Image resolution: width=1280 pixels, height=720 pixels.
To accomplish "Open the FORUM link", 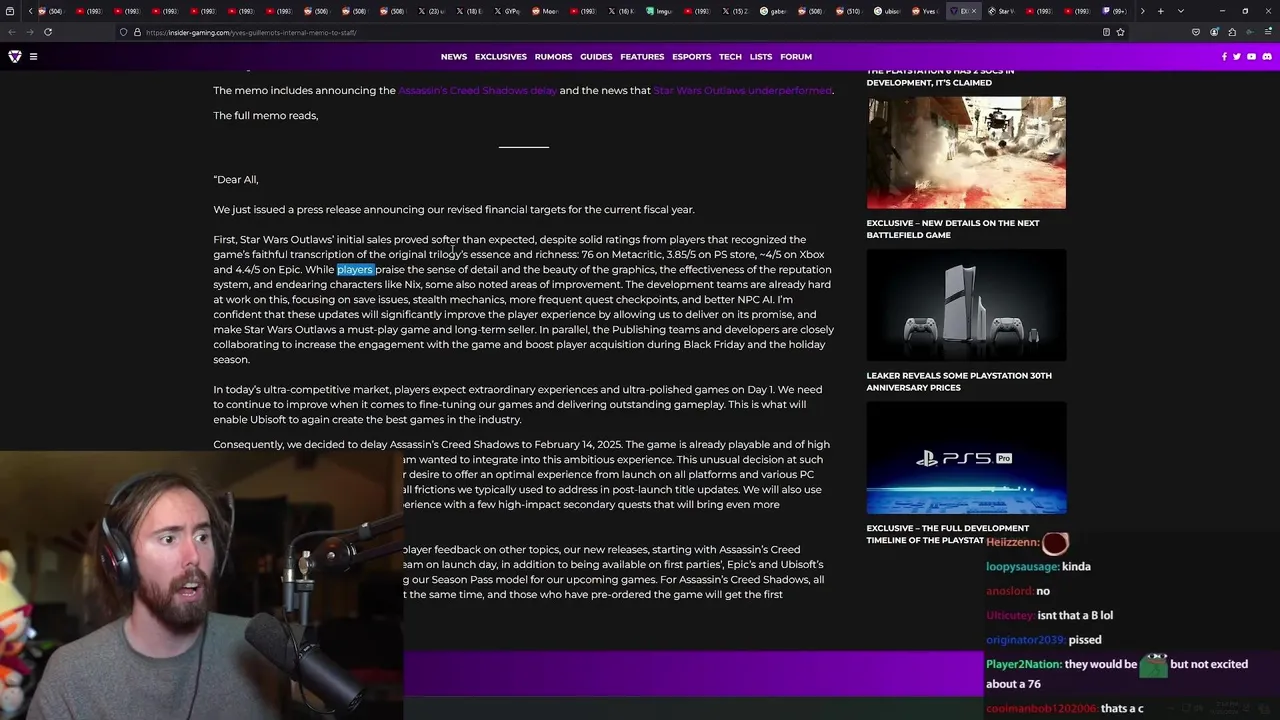I will pos(796,57).
